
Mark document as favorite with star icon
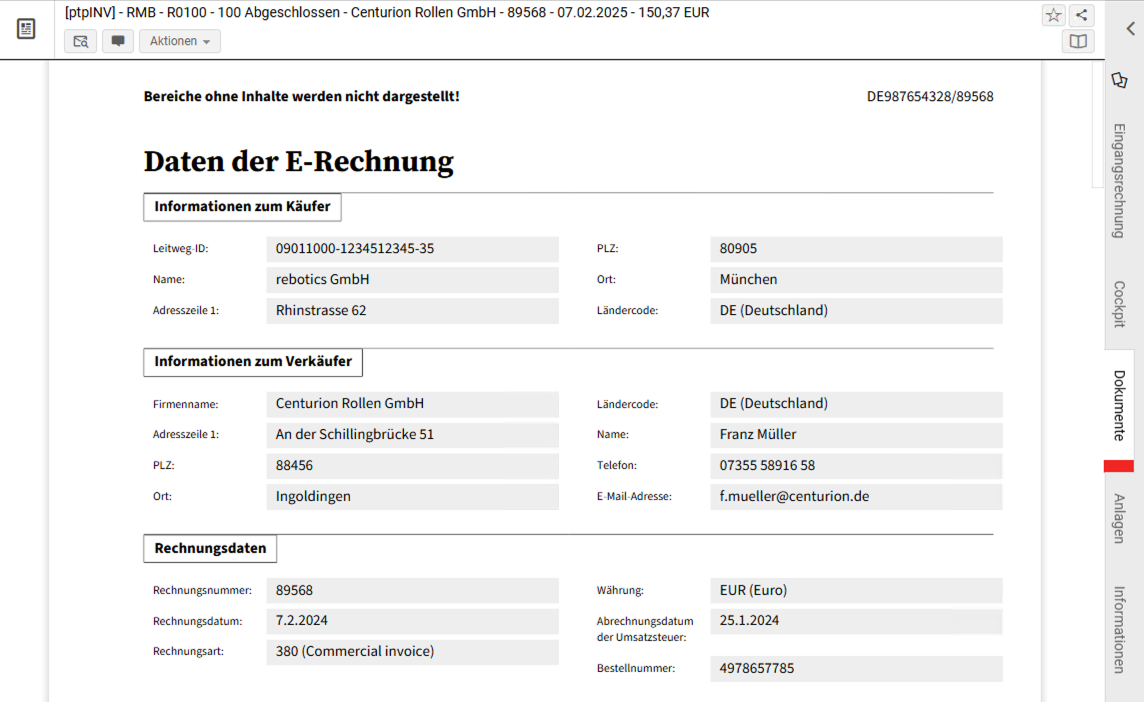coord(1053,15)
